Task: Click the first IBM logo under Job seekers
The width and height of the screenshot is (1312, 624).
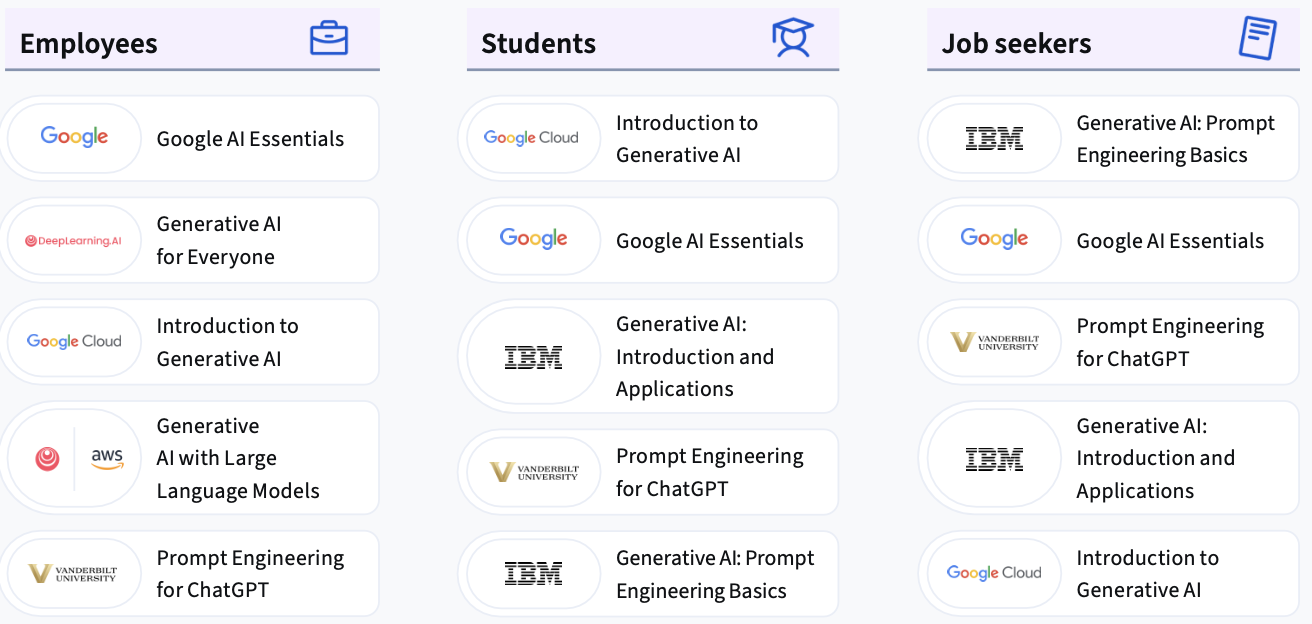Action: click(994, 139)
